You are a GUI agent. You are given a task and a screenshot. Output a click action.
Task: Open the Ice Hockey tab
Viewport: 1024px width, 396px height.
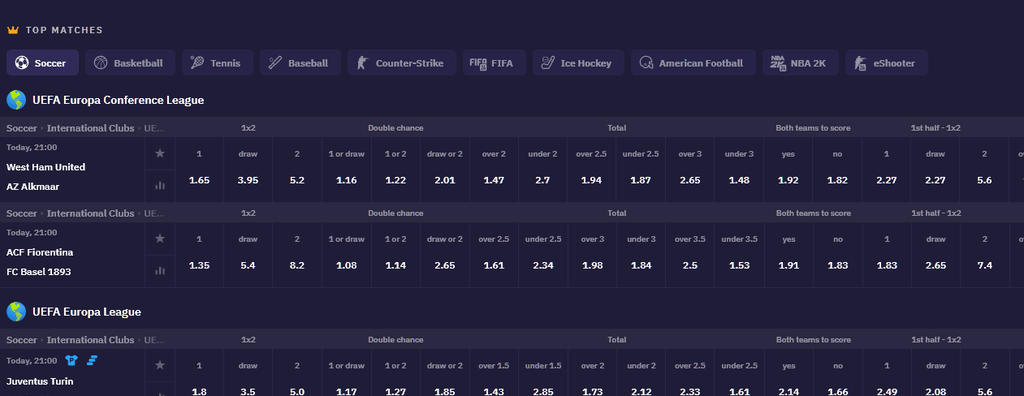pyautogui.click(x=578, y=63)
